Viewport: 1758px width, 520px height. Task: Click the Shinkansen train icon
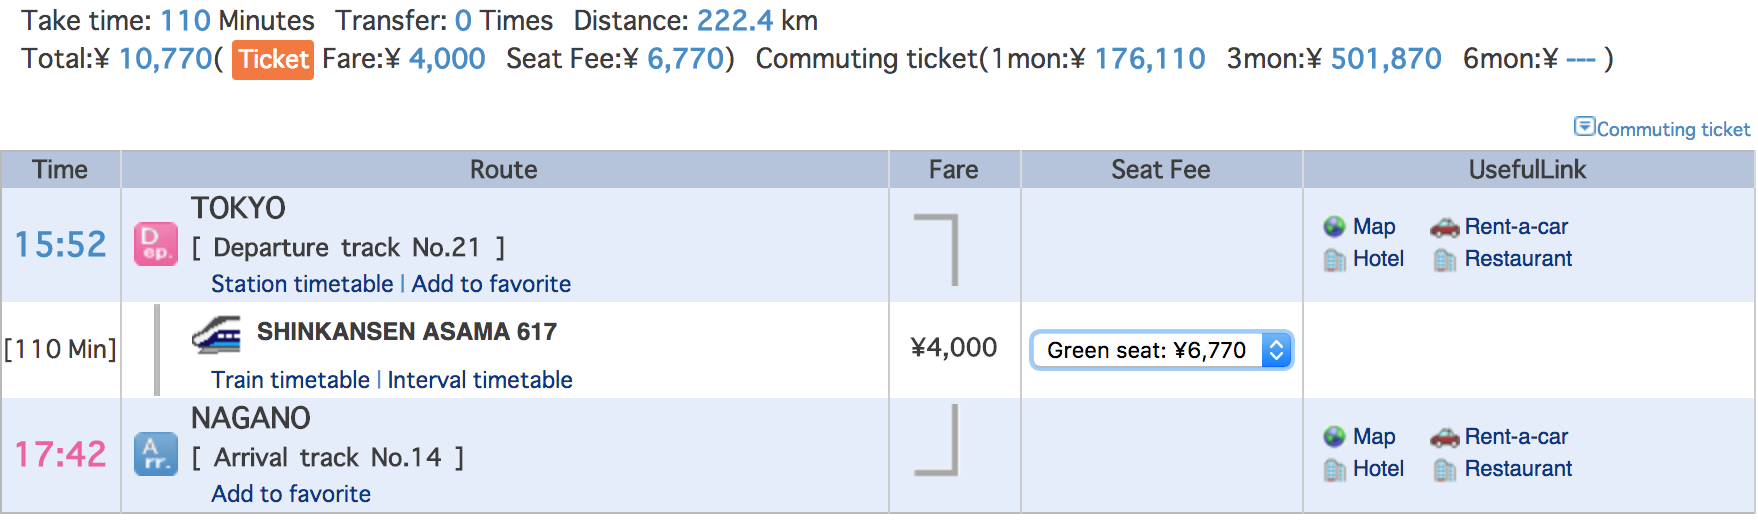(217, 335)
